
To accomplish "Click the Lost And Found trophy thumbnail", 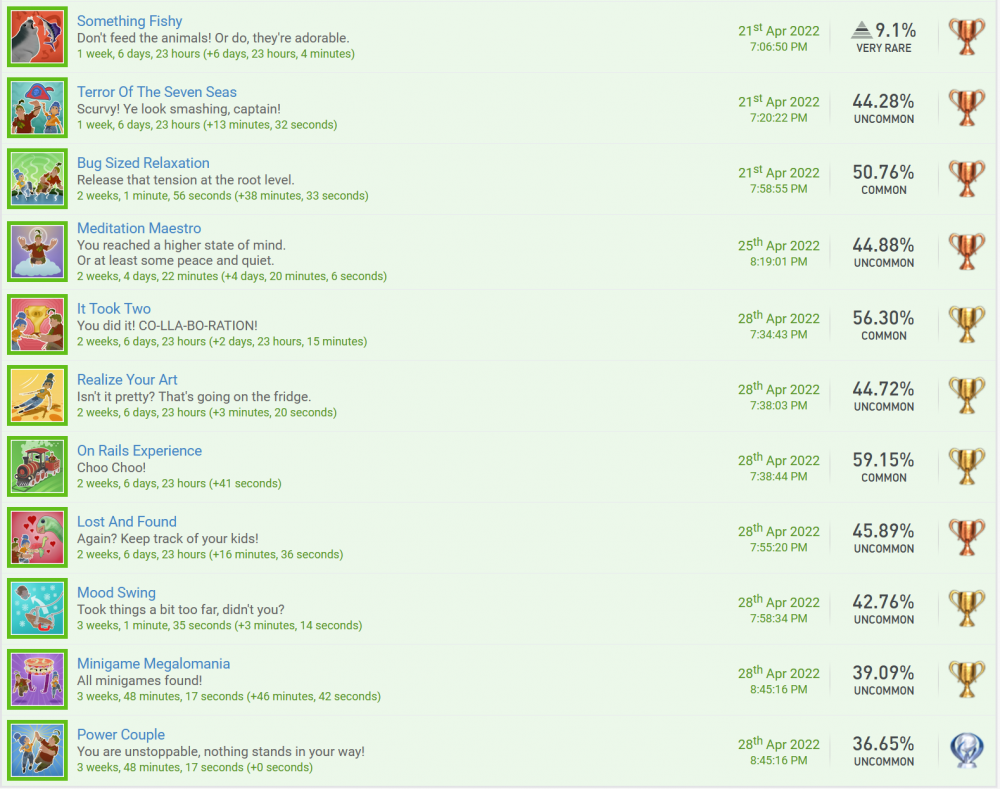I will coord(38,537).
